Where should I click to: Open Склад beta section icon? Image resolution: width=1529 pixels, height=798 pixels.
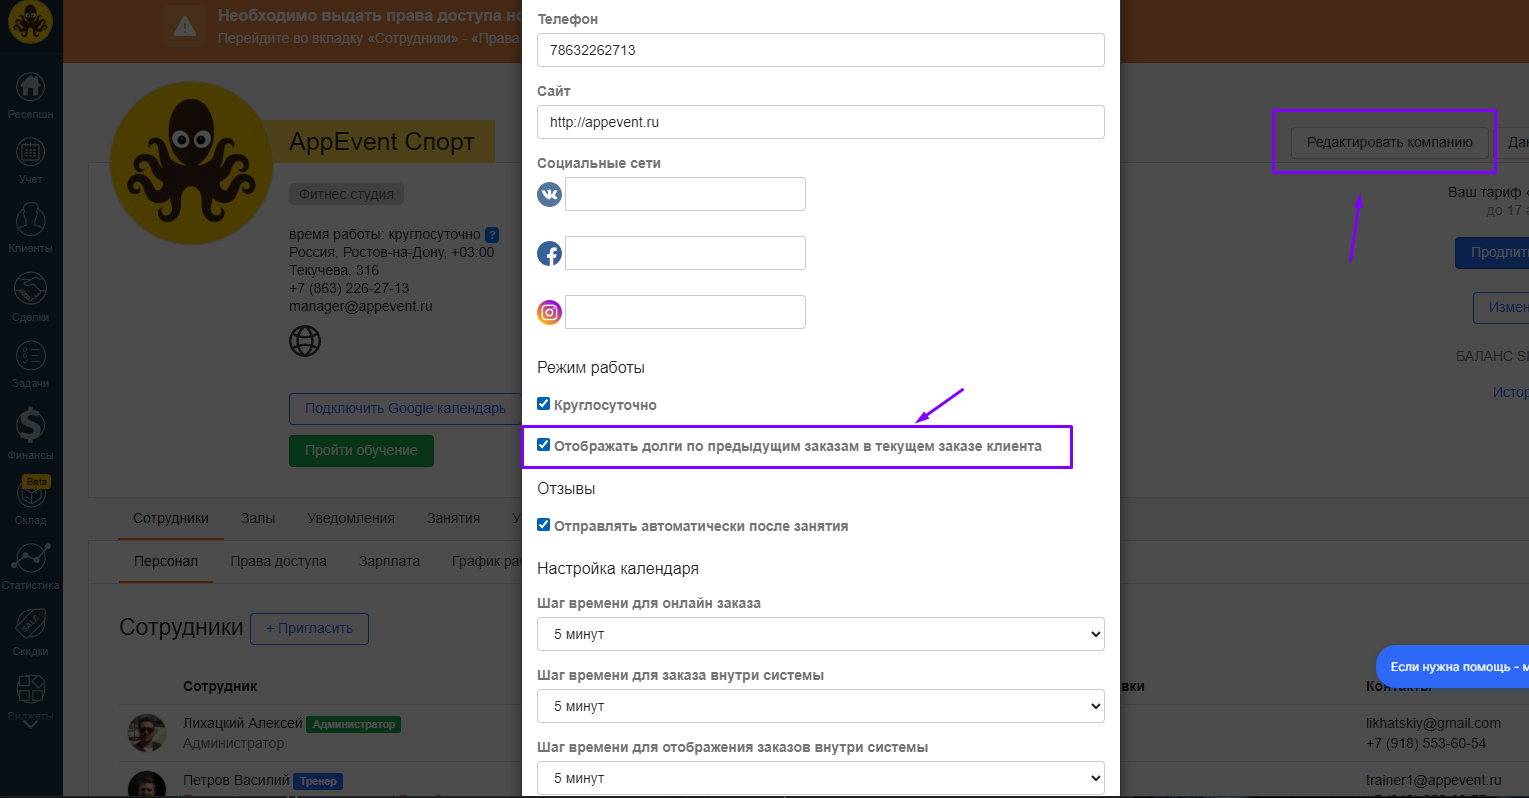[x=31, y=491]
